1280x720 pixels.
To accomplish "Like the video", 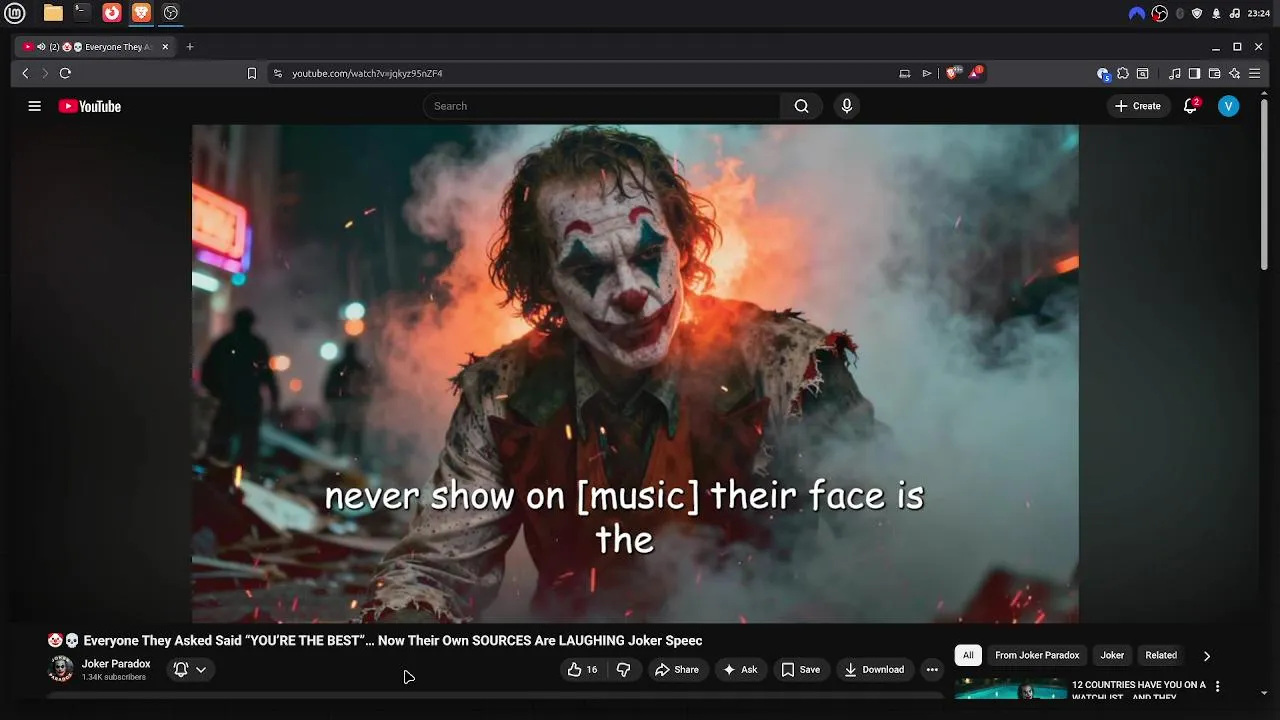I will pos(583,670).
